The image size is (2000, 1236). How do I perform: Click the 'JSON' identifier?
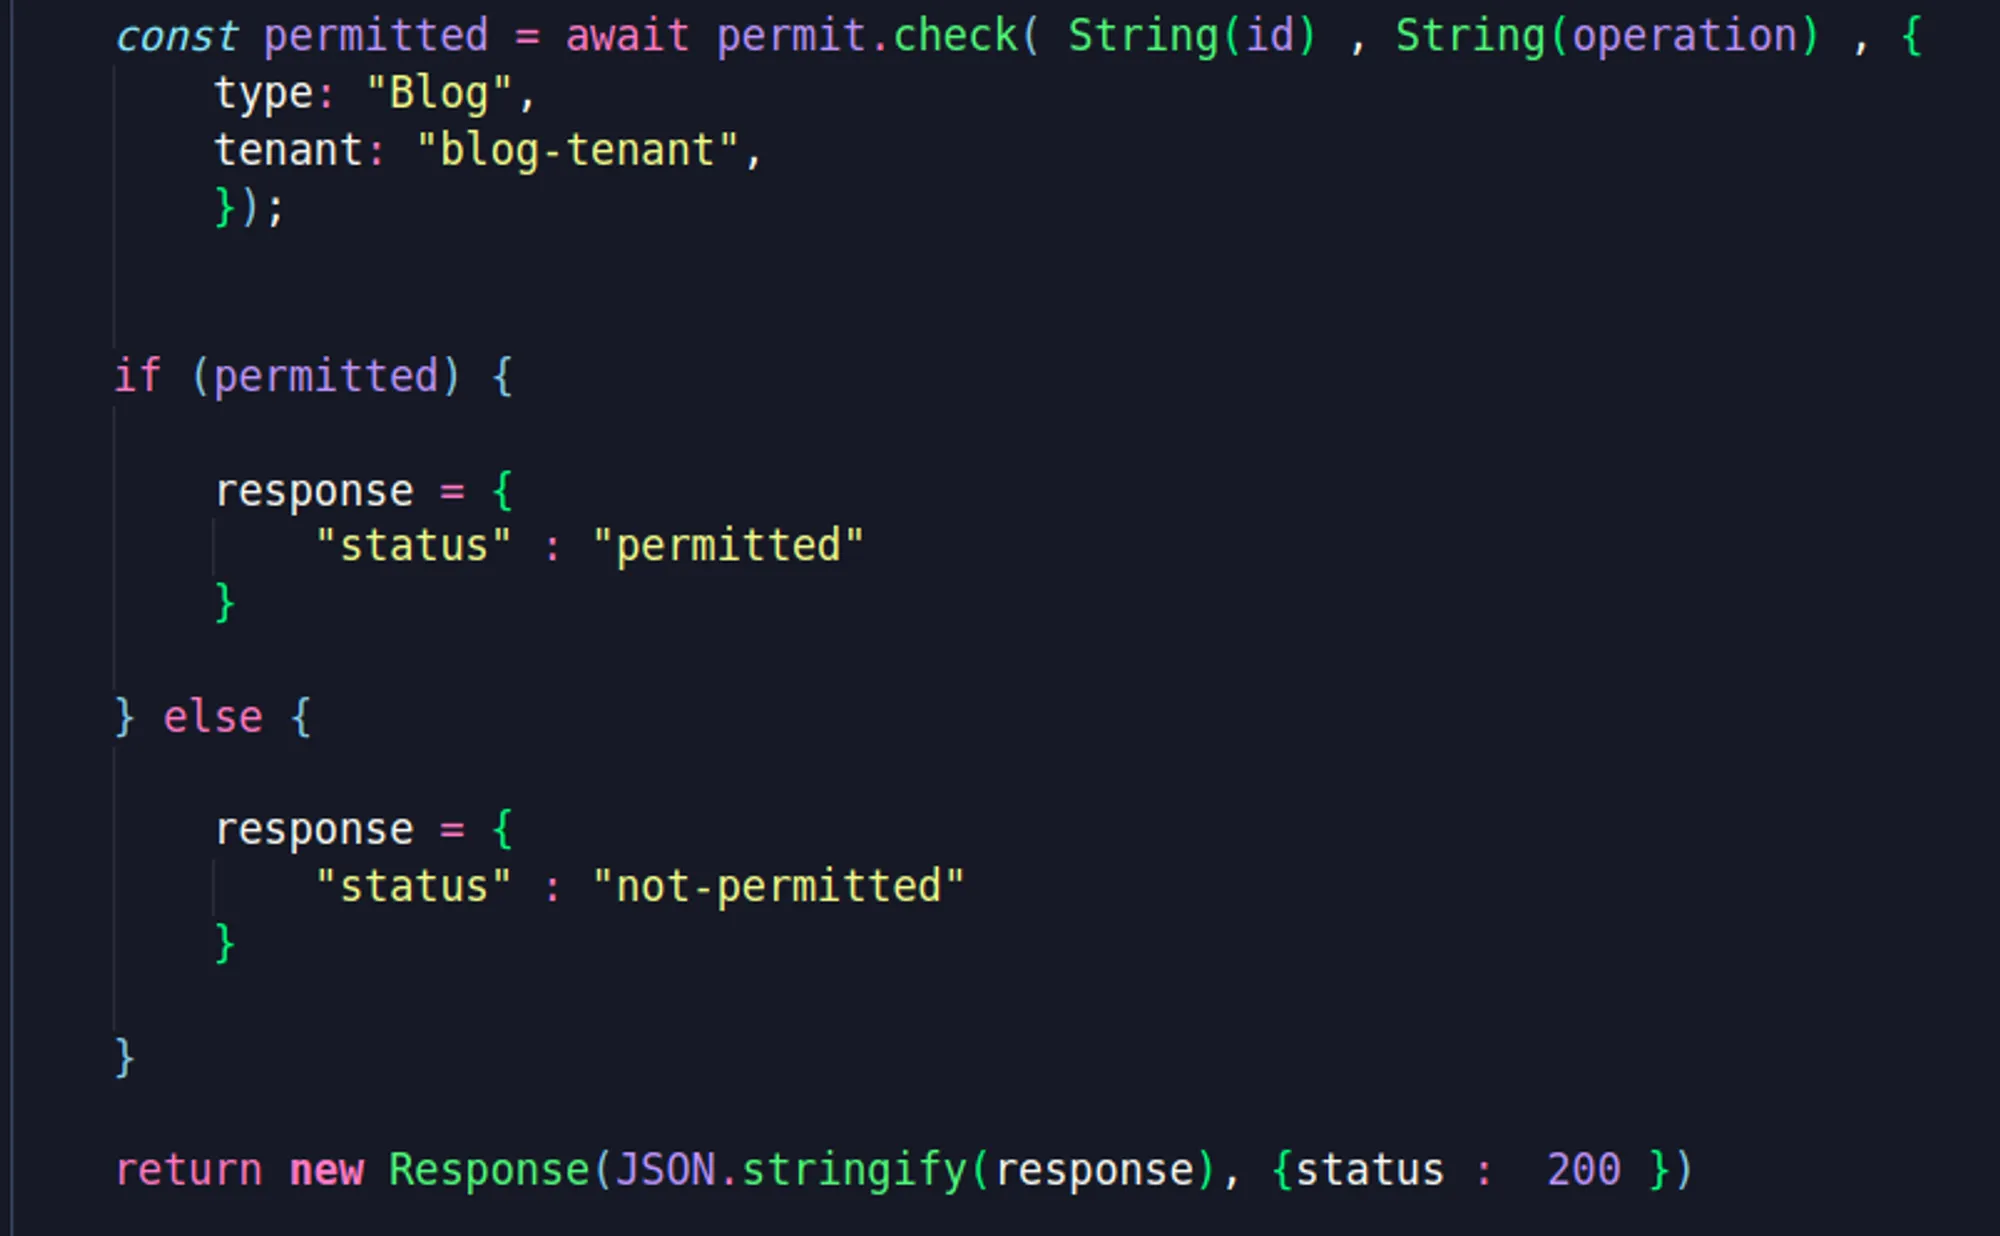(665, 1170)
